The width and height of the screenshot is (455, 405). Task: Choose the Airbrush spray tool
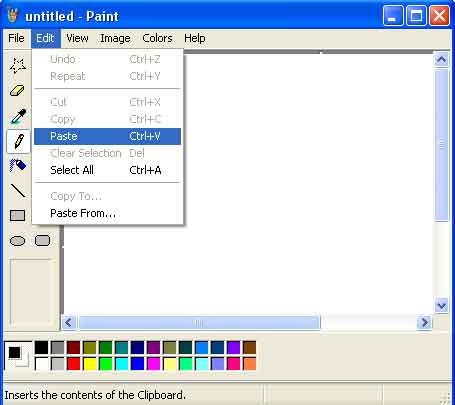tap(17, 165)
